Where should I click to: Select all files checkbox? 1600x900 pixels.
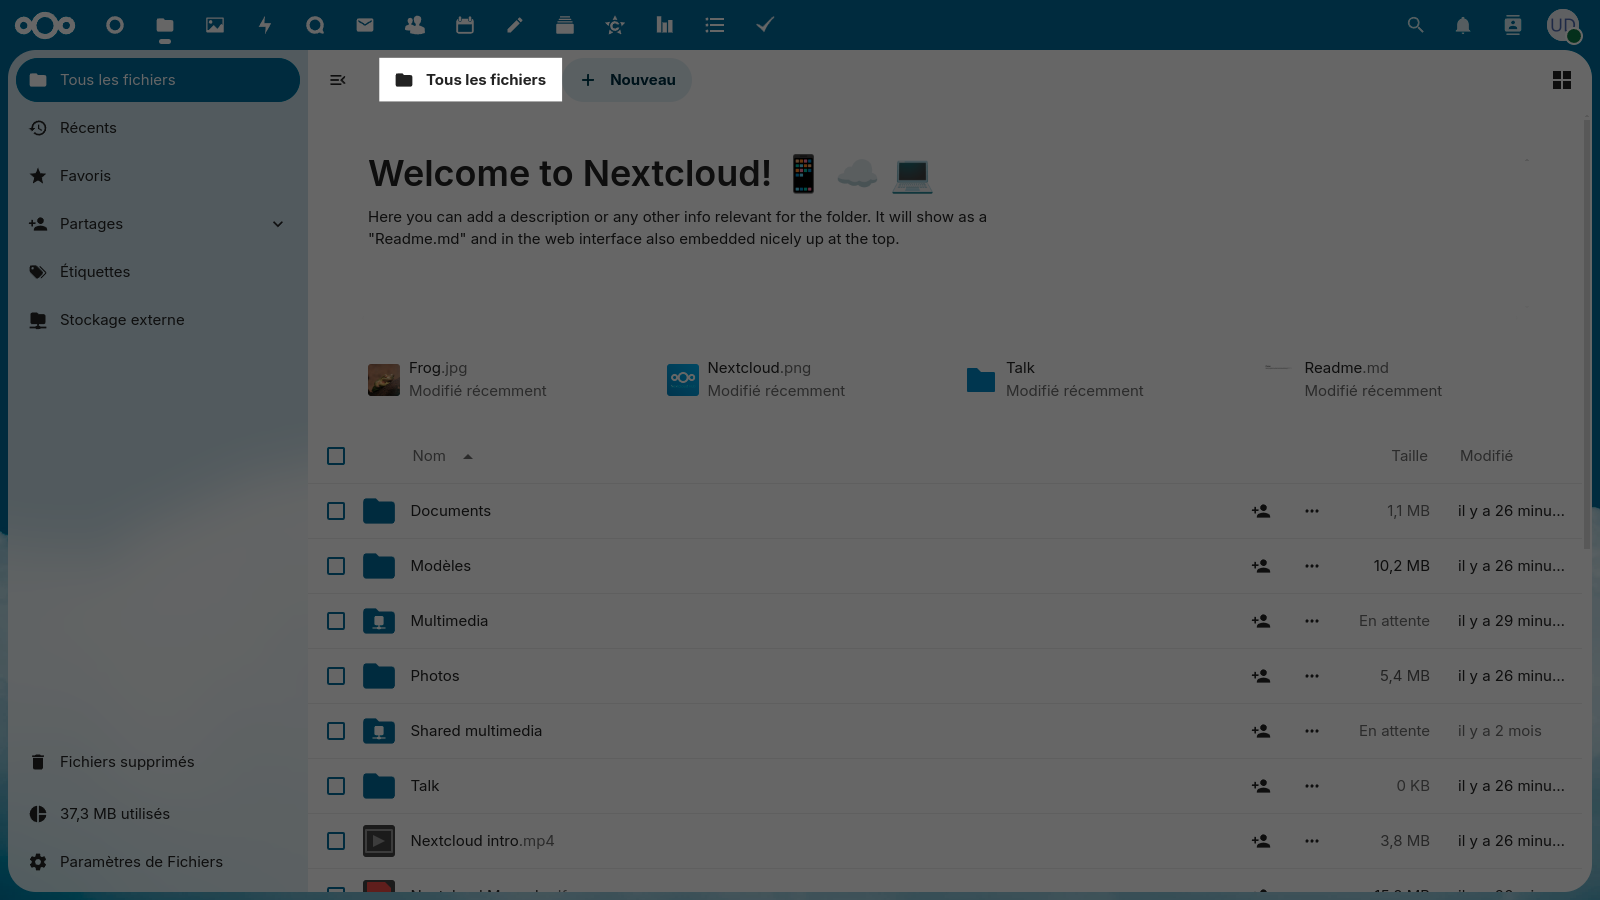(336, 456)
